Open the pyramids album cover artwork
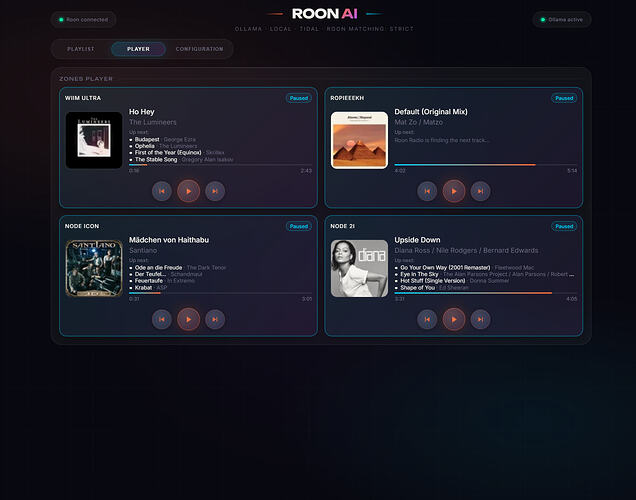 tap(359, 140)
